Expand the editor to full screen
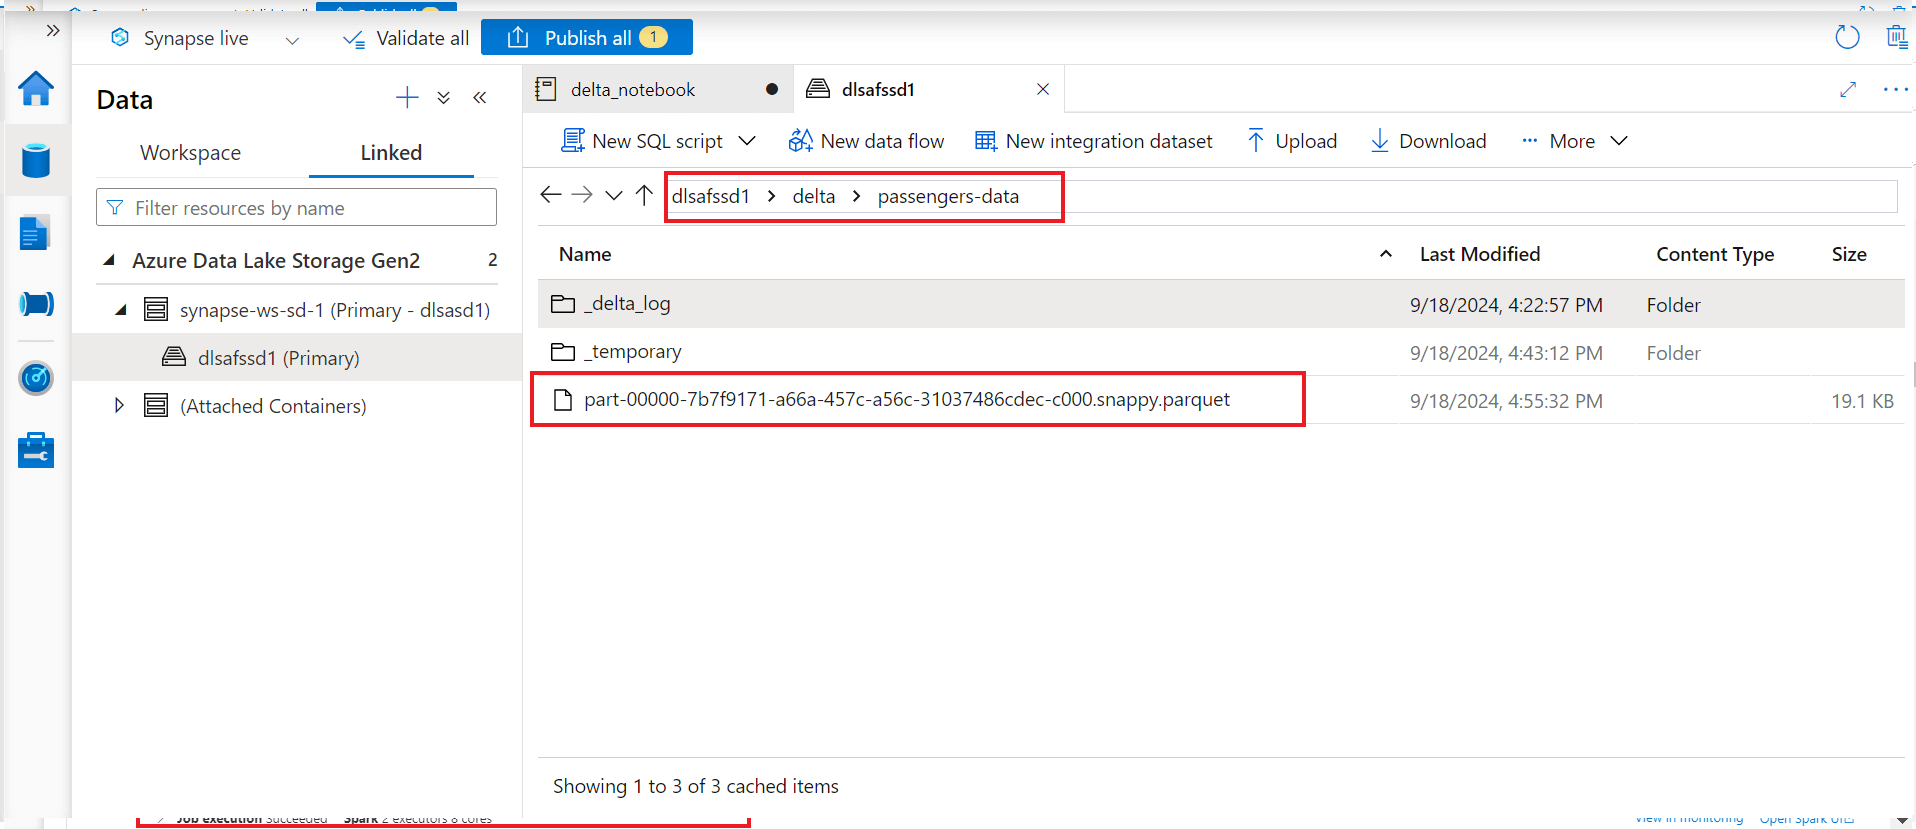This screenshot has width=1916, height=829. click(x=1848, y=89)
